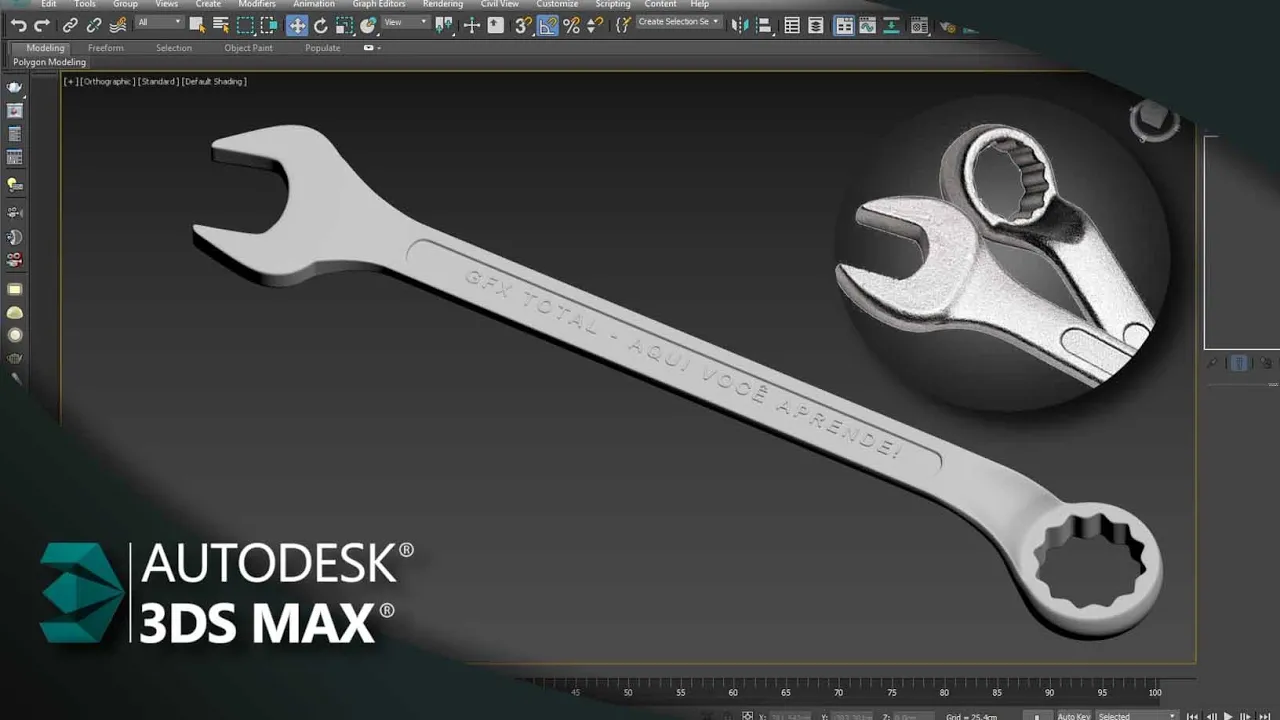Click the Use Pivot Point Center icon

pos(444,25)
